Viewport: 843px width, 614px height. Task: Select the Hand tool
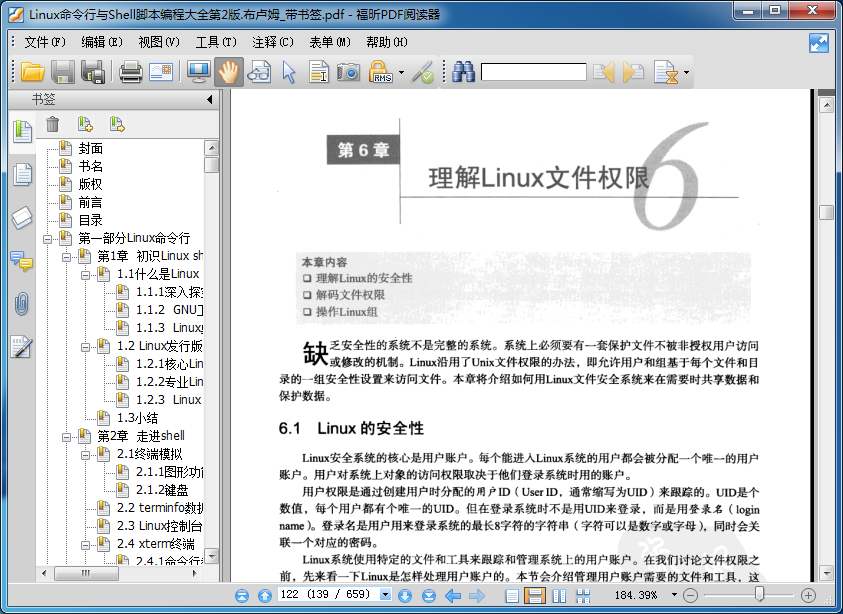click(228, 72)
